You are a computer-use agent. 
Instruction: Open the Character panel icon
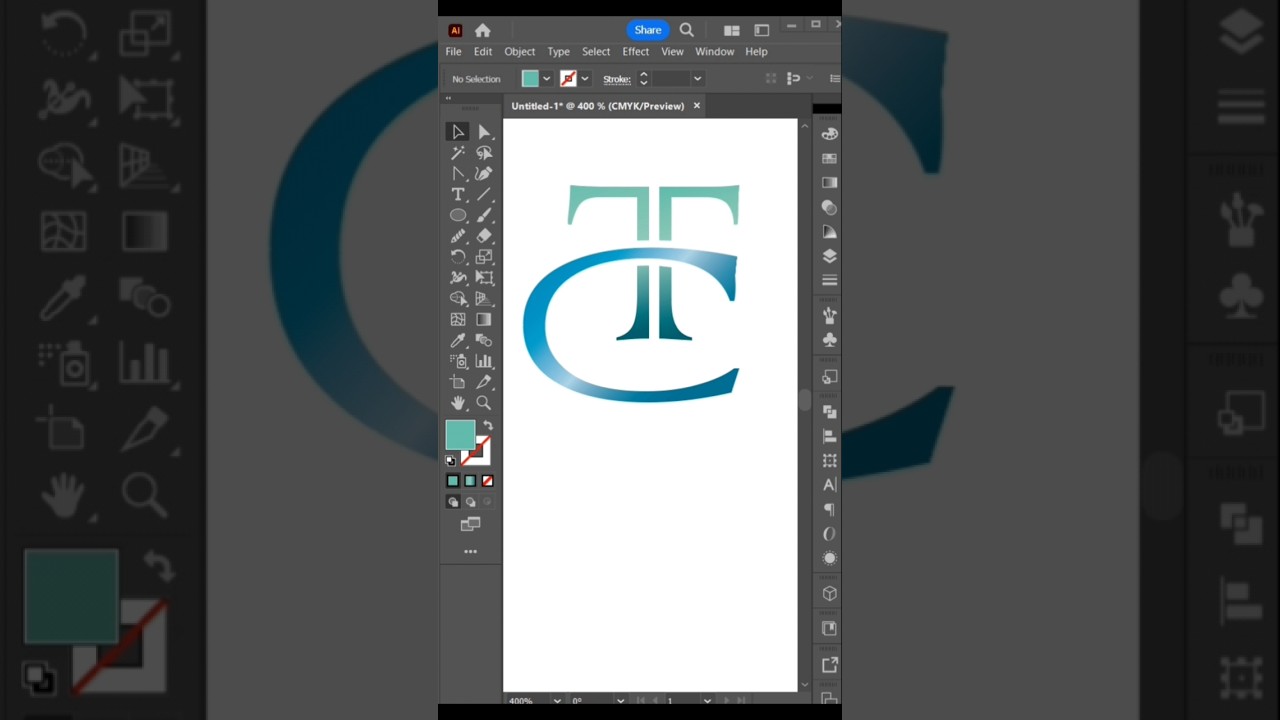pos(829,485)
